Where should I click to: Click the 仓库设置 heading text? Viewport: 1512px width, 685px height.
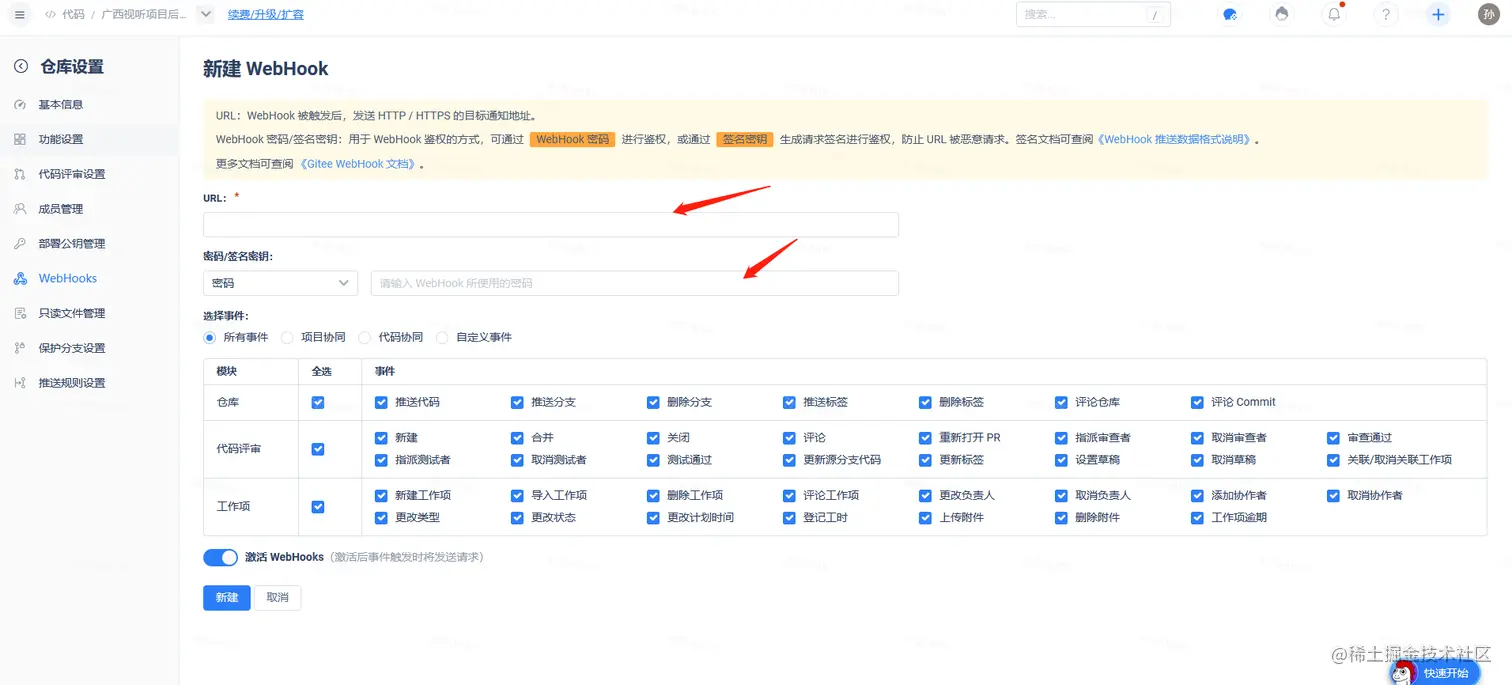tap(71, 67)
